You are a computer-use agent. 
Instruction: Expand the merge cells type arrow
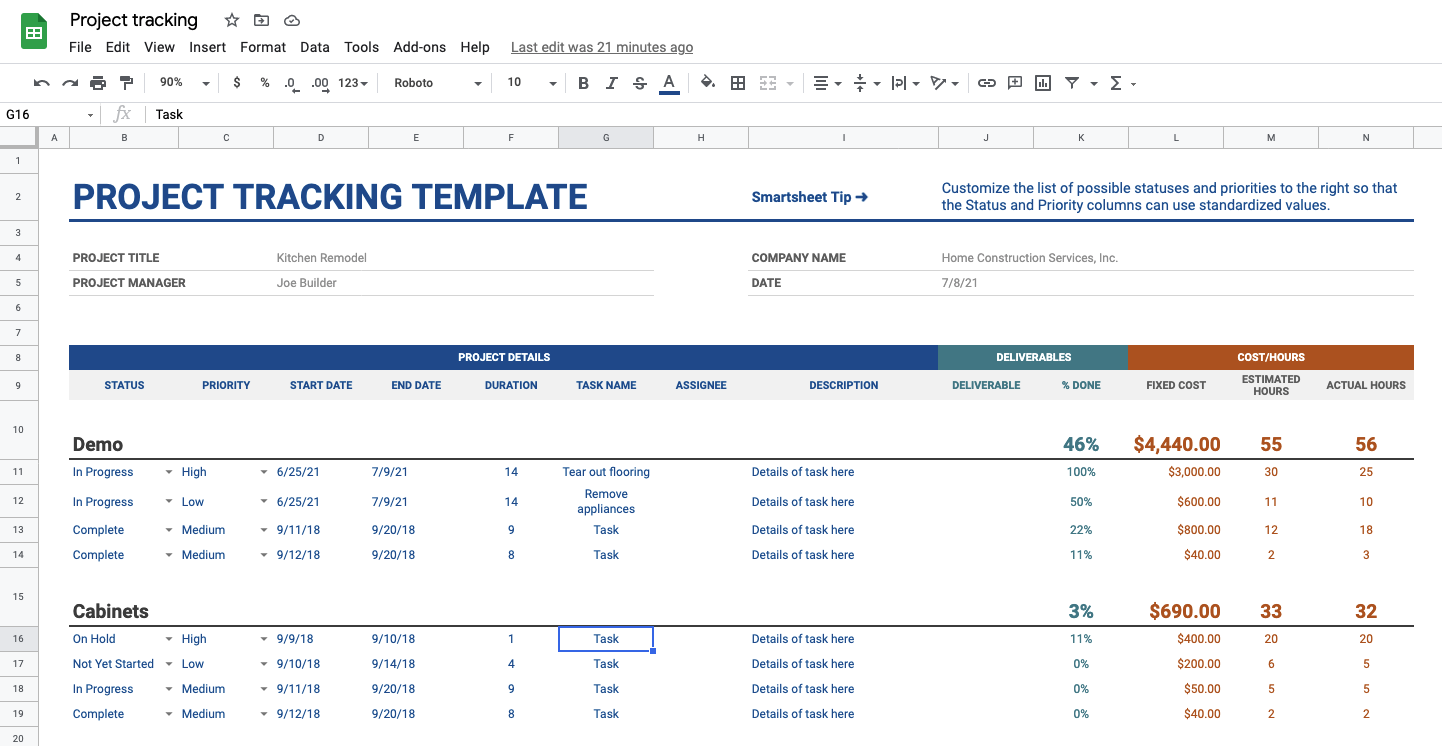click(x=790, y=83)
